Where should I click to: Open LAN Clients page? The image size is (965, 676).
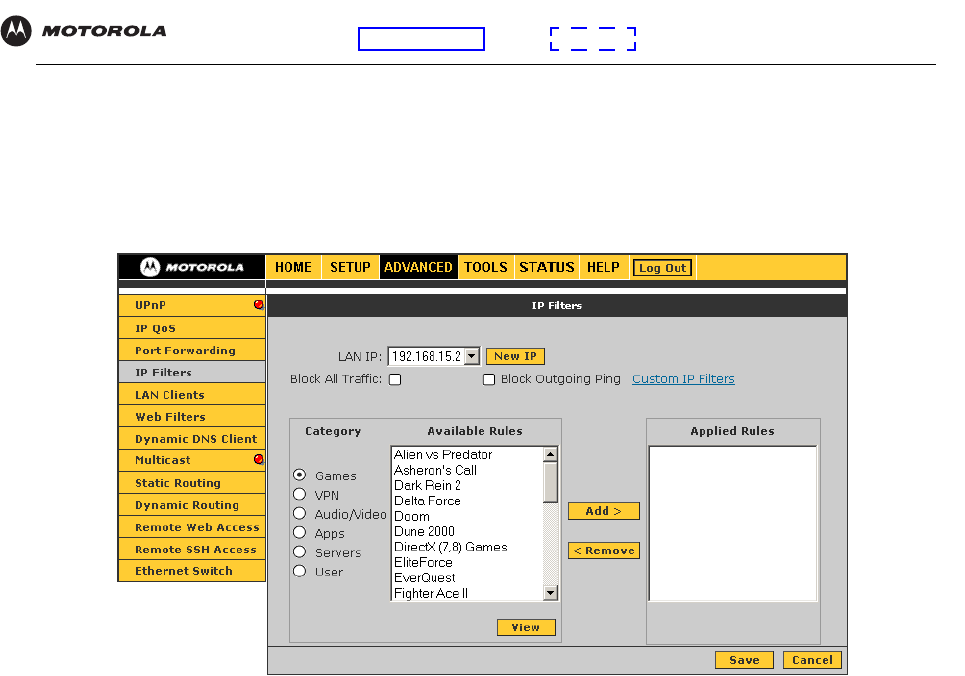pos(191,395)
